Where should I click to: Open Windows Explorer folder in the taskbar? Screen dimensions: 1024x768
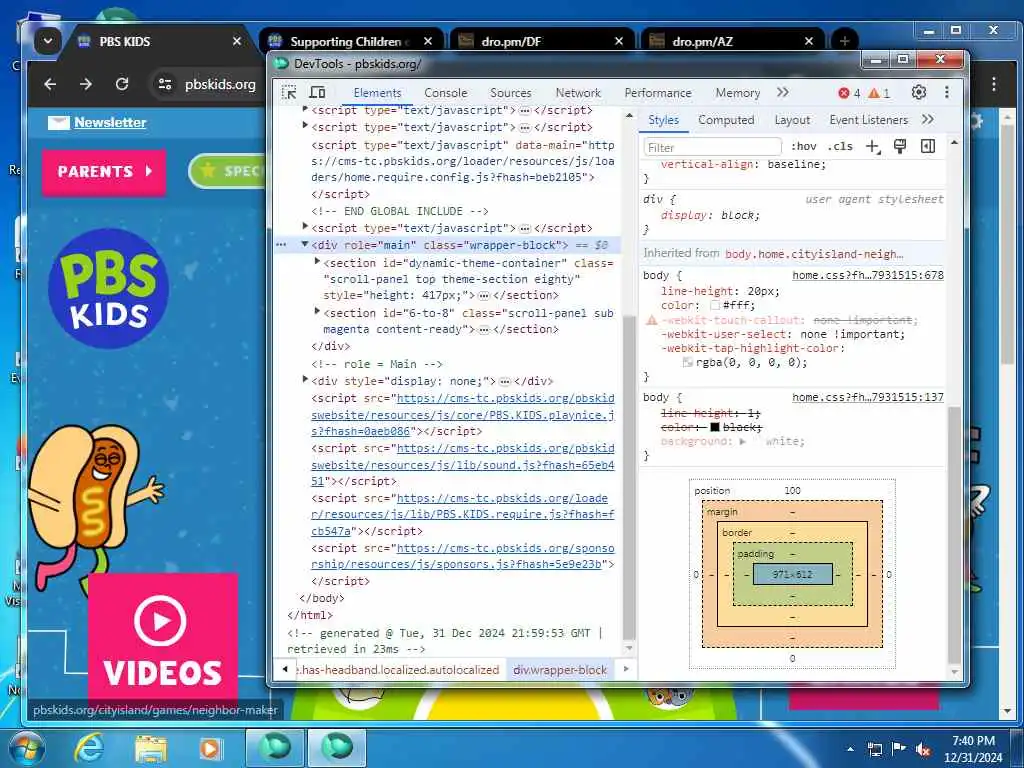[151, 748]
